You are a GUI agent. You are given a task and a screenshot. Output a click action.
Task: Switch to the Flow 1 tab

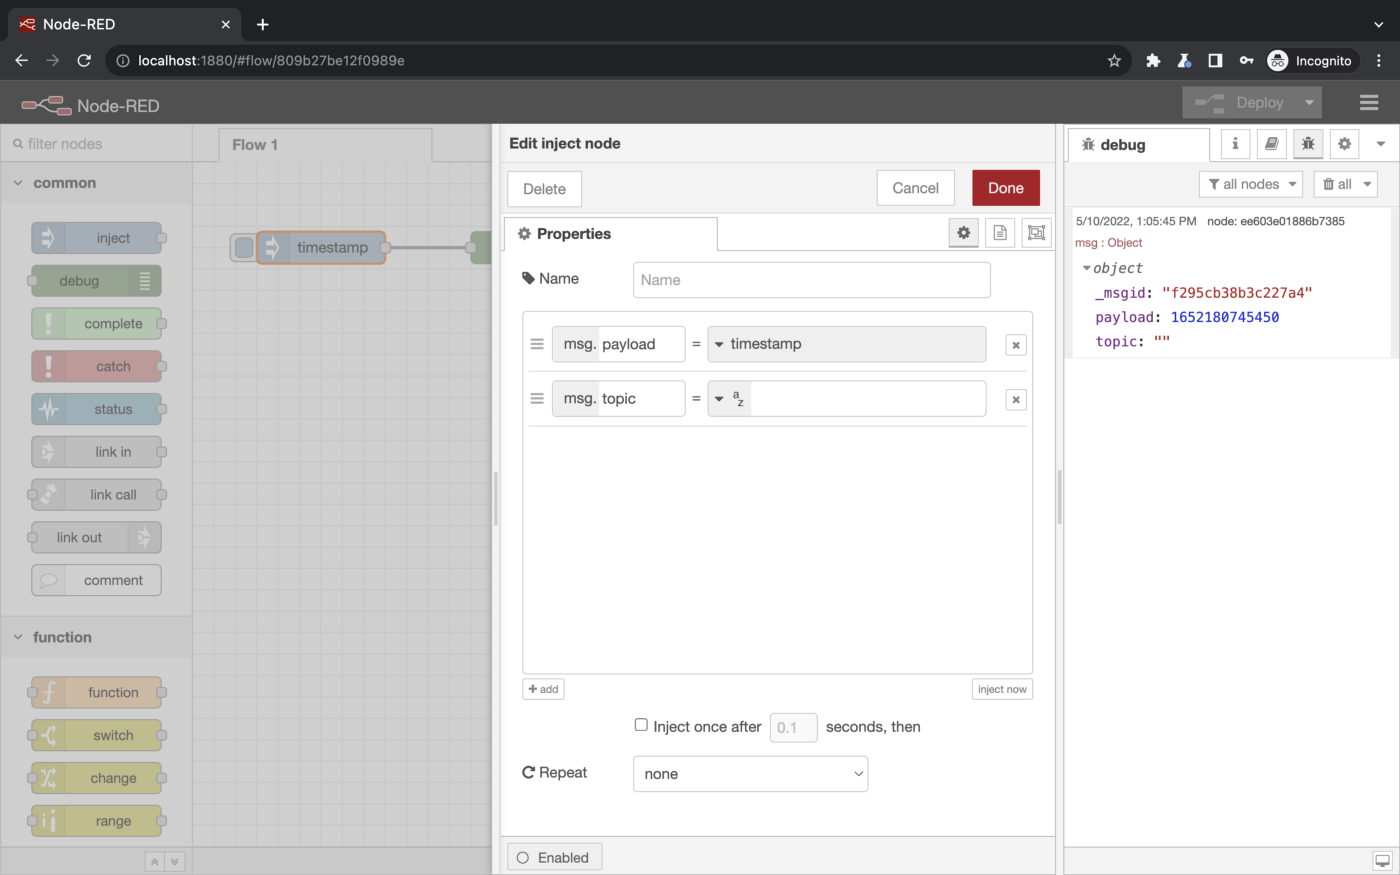255,145
